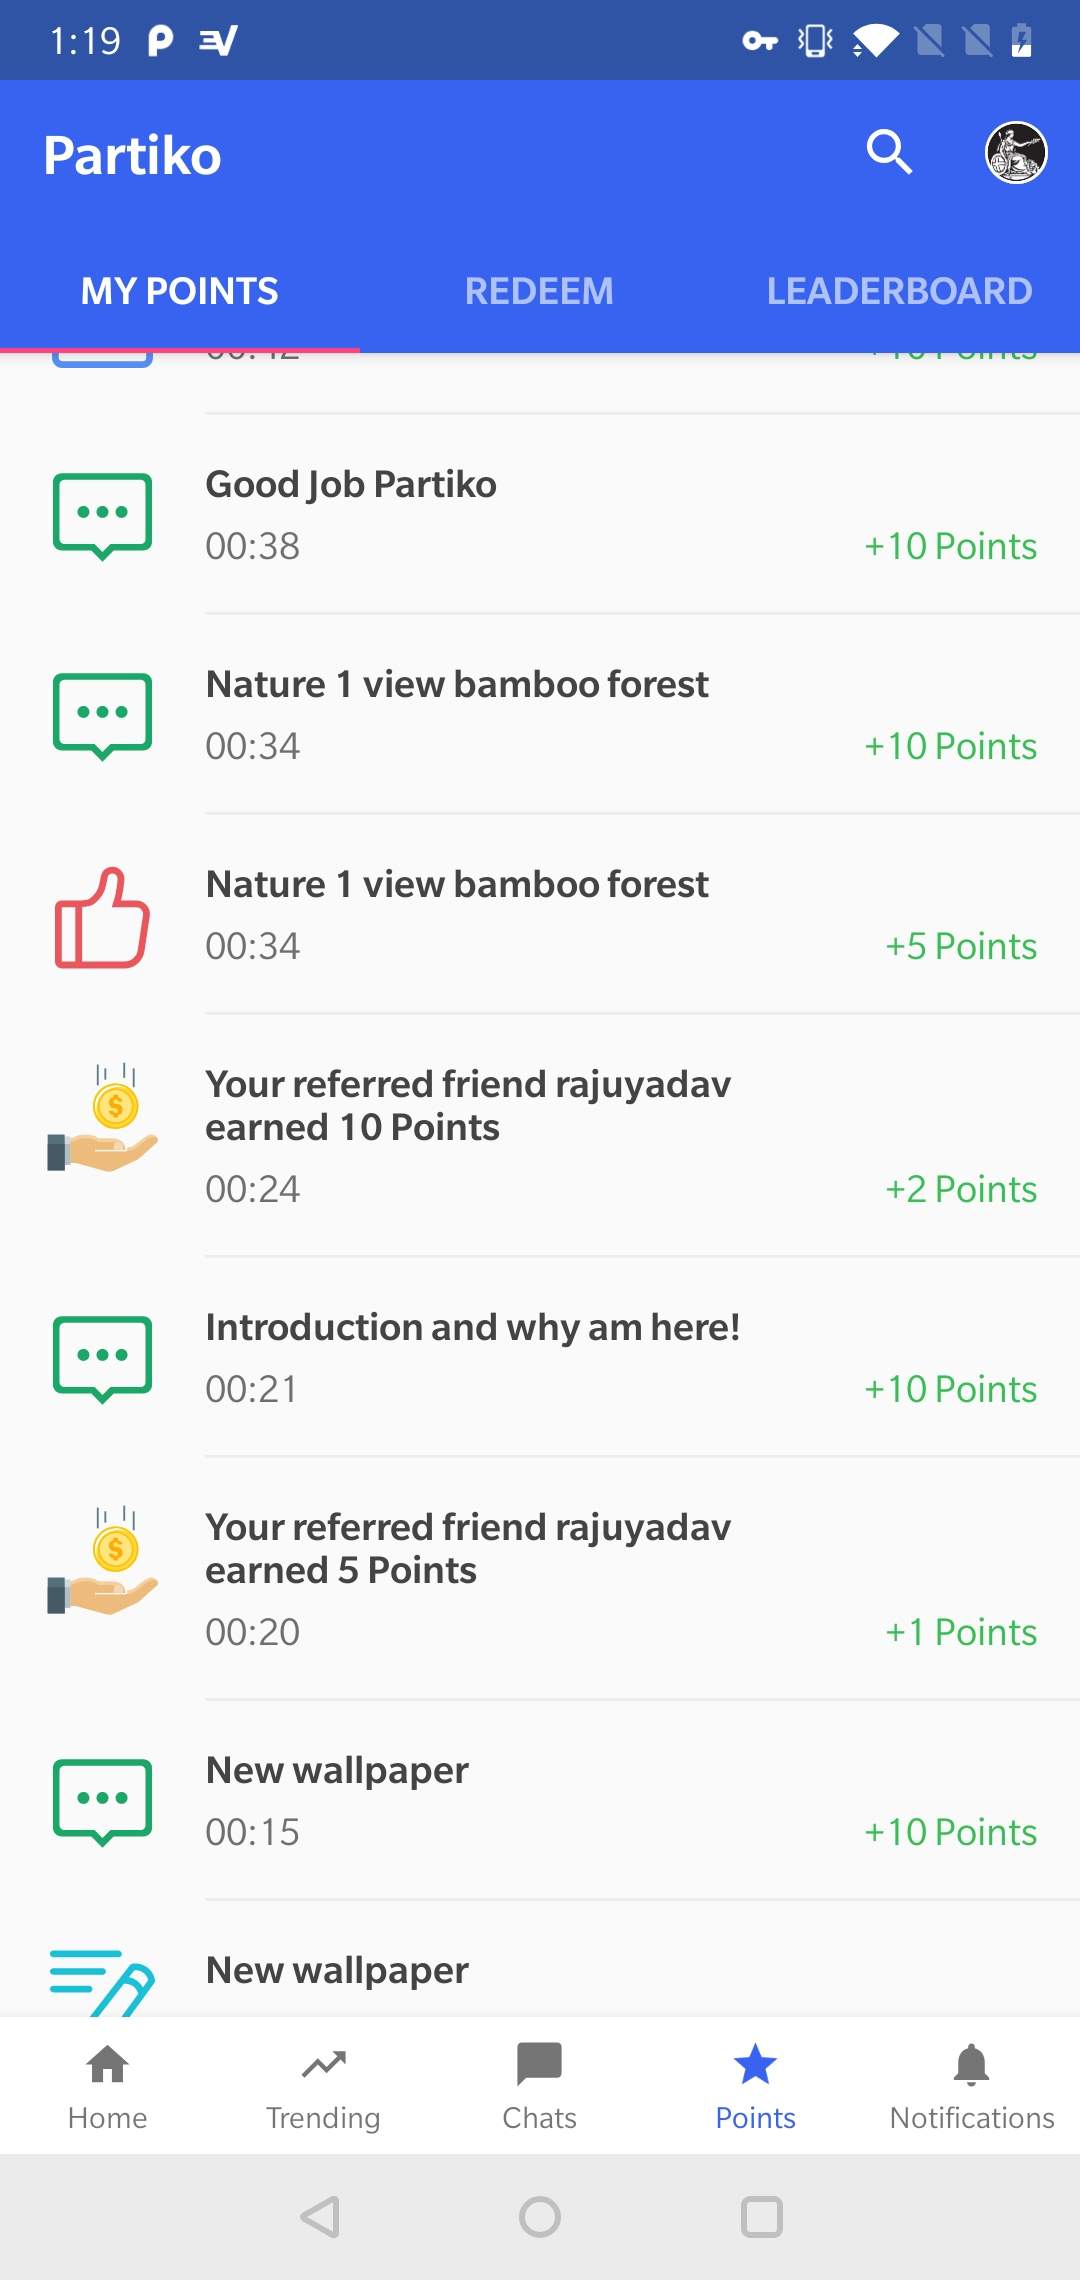This screenshot has height=2280, width=1080.
Task: Open New wallpaper comment entry at 00:15
Action: pyautogui.click(x=337, y=1771)
